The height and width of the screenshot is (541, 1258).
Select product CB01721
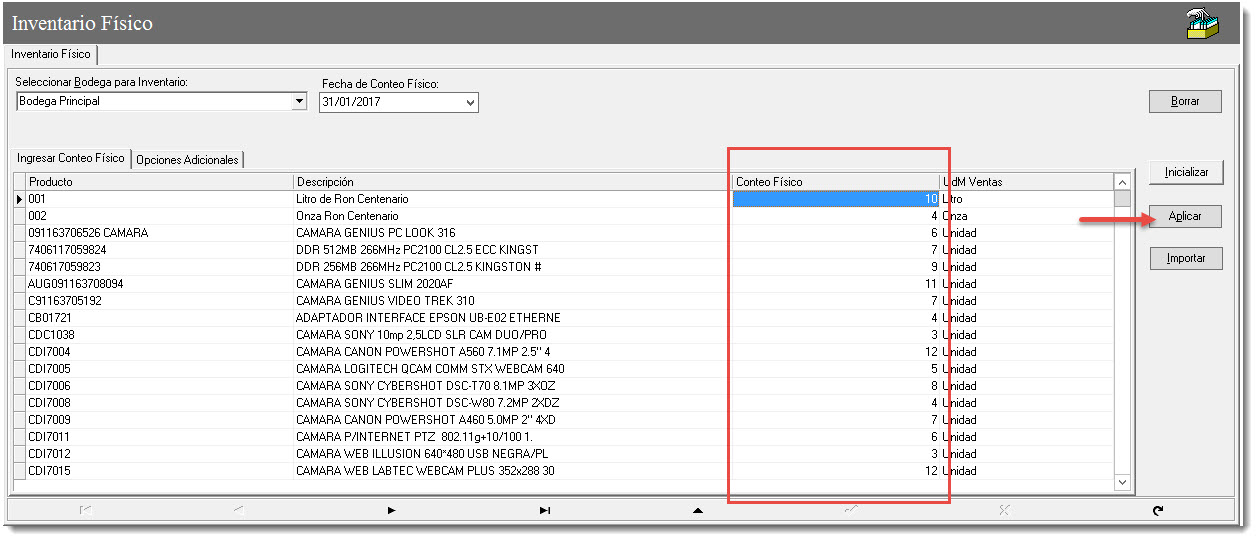49,318
